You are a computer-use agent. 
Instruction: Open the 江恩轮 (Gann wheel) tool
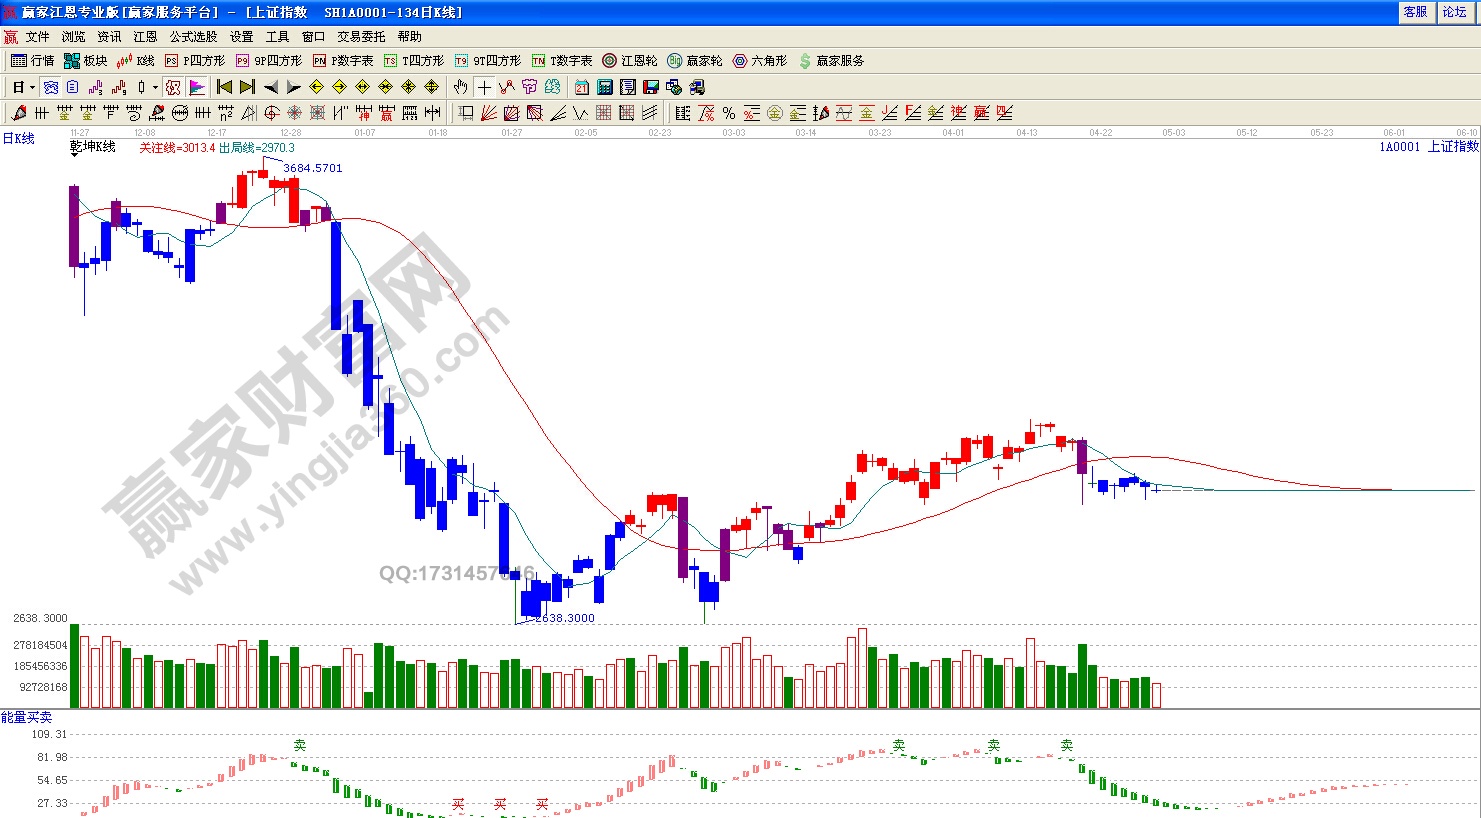coord(629,61)
